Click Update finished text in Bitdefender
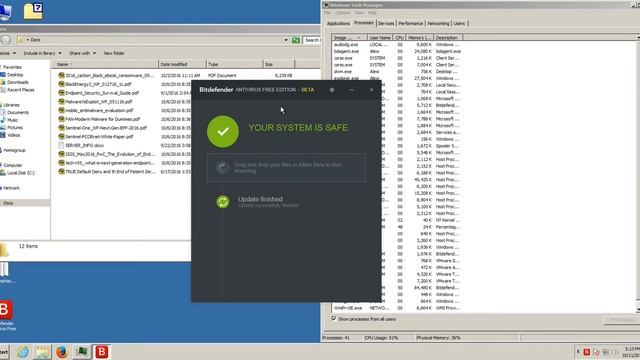Screen dimensions: 640x360 260,199
